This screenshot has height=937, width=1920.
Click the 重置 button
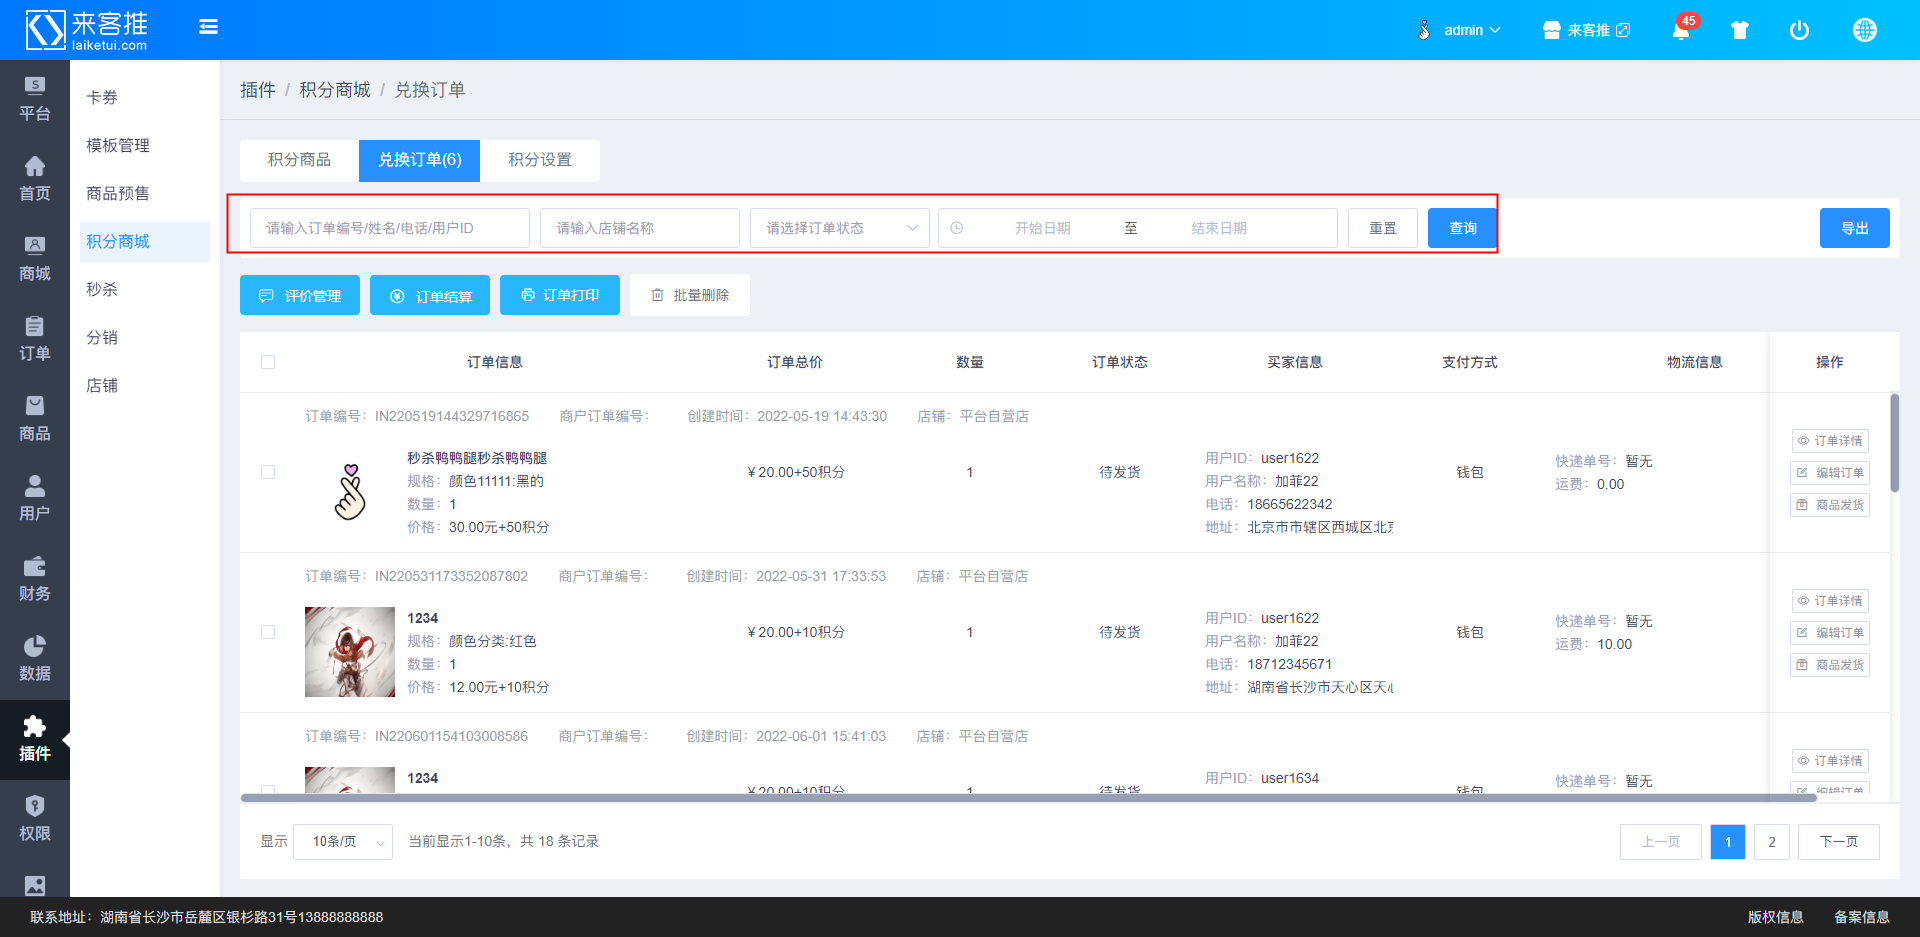tap(1383, 228)
